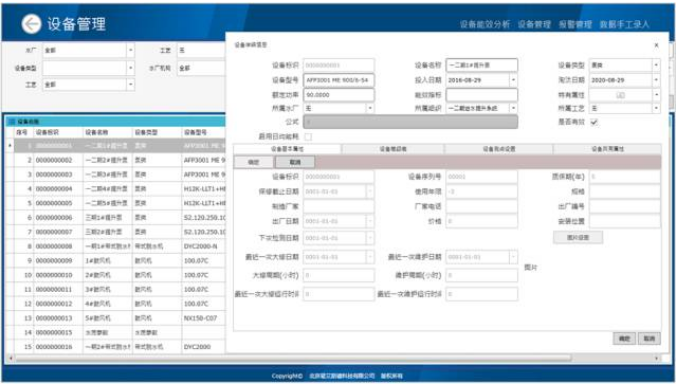Click the horizontal scrollbar under device list
The width and height of the screenshot is (676, 384).
pos(294,358)
